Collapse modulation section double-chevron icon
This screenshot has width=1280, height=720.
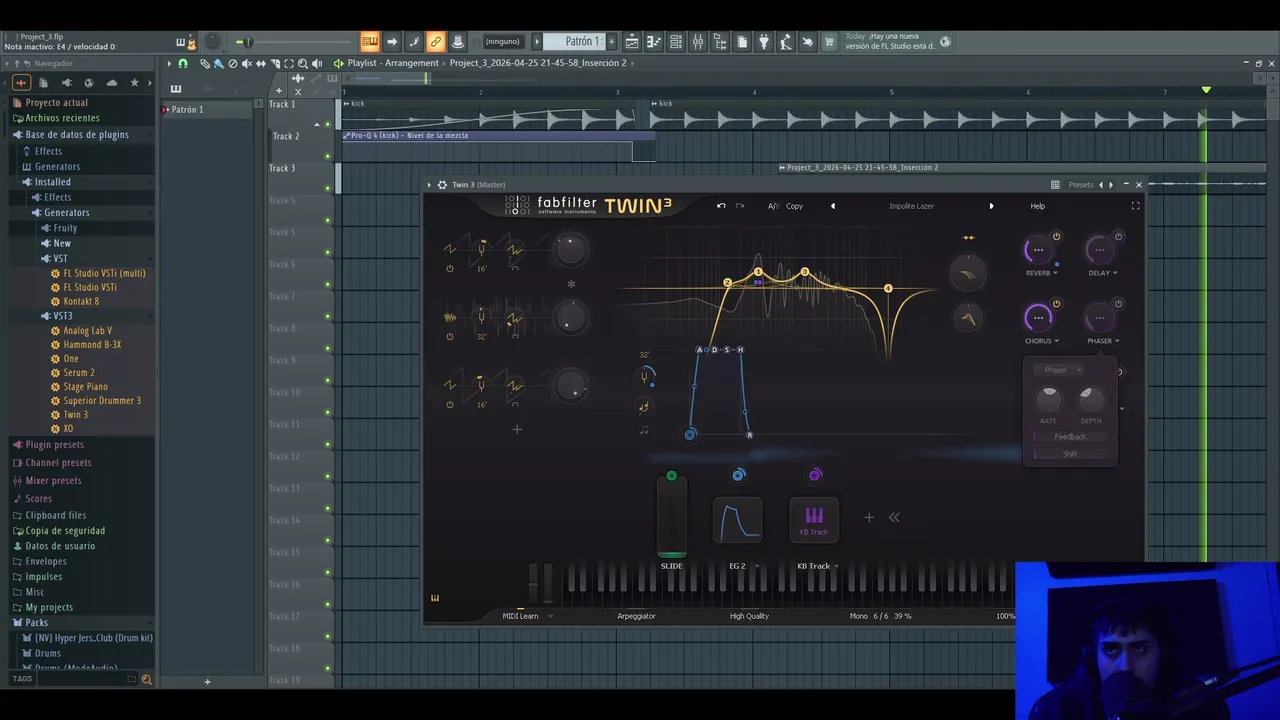894,517
